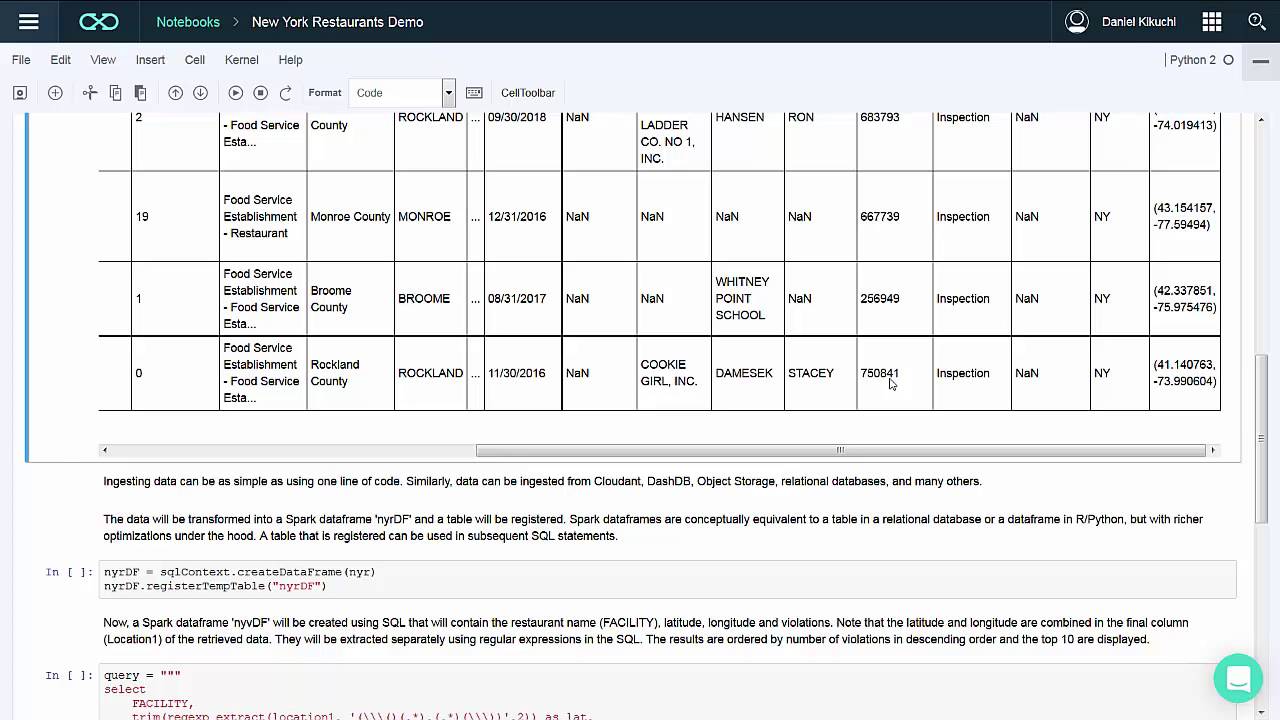
Task: Paste cell from clipboard
Action: [140, 93]
